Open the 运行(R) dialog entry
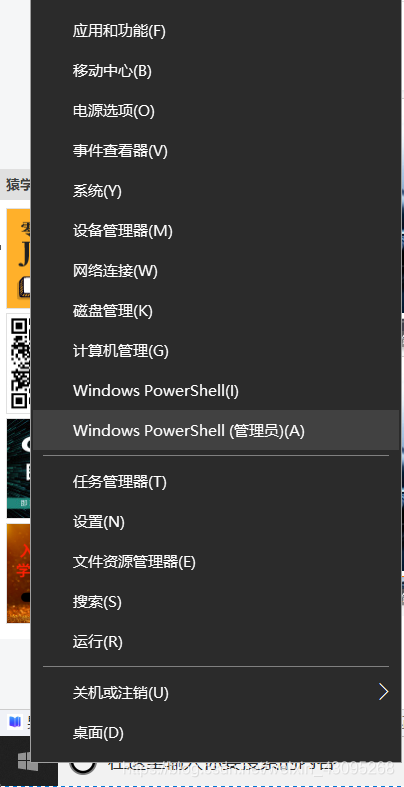This screenshot has height=787, width=404. tap(216, 641)
